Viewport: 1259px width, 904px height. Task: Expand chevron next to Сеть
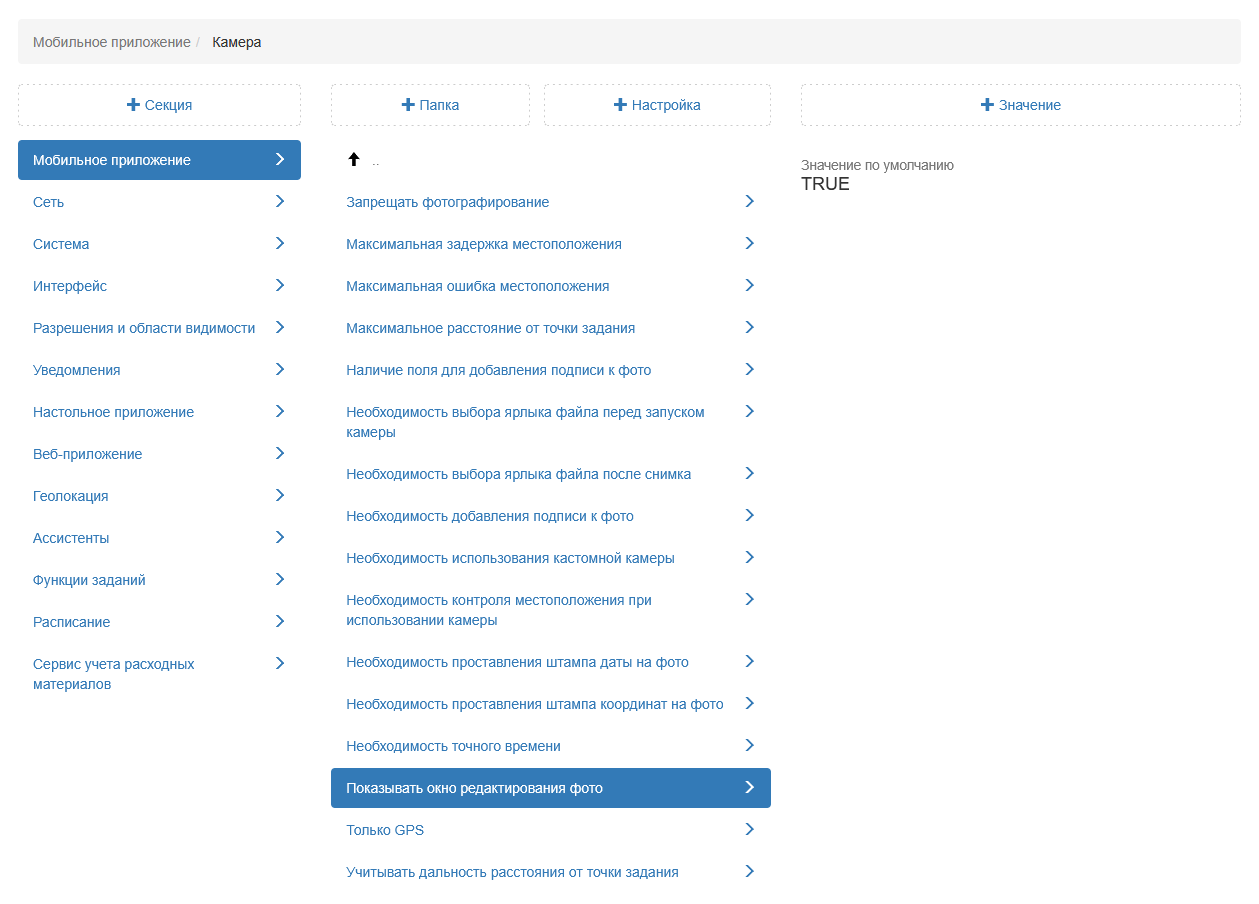[x=279, y=202]
